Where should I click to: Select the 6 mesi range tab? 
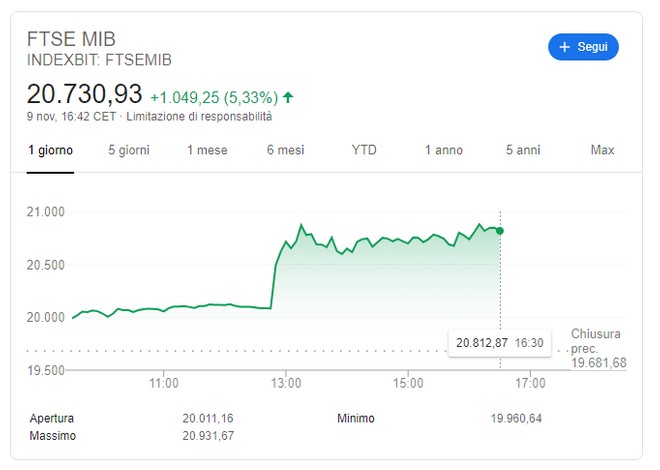285,150
